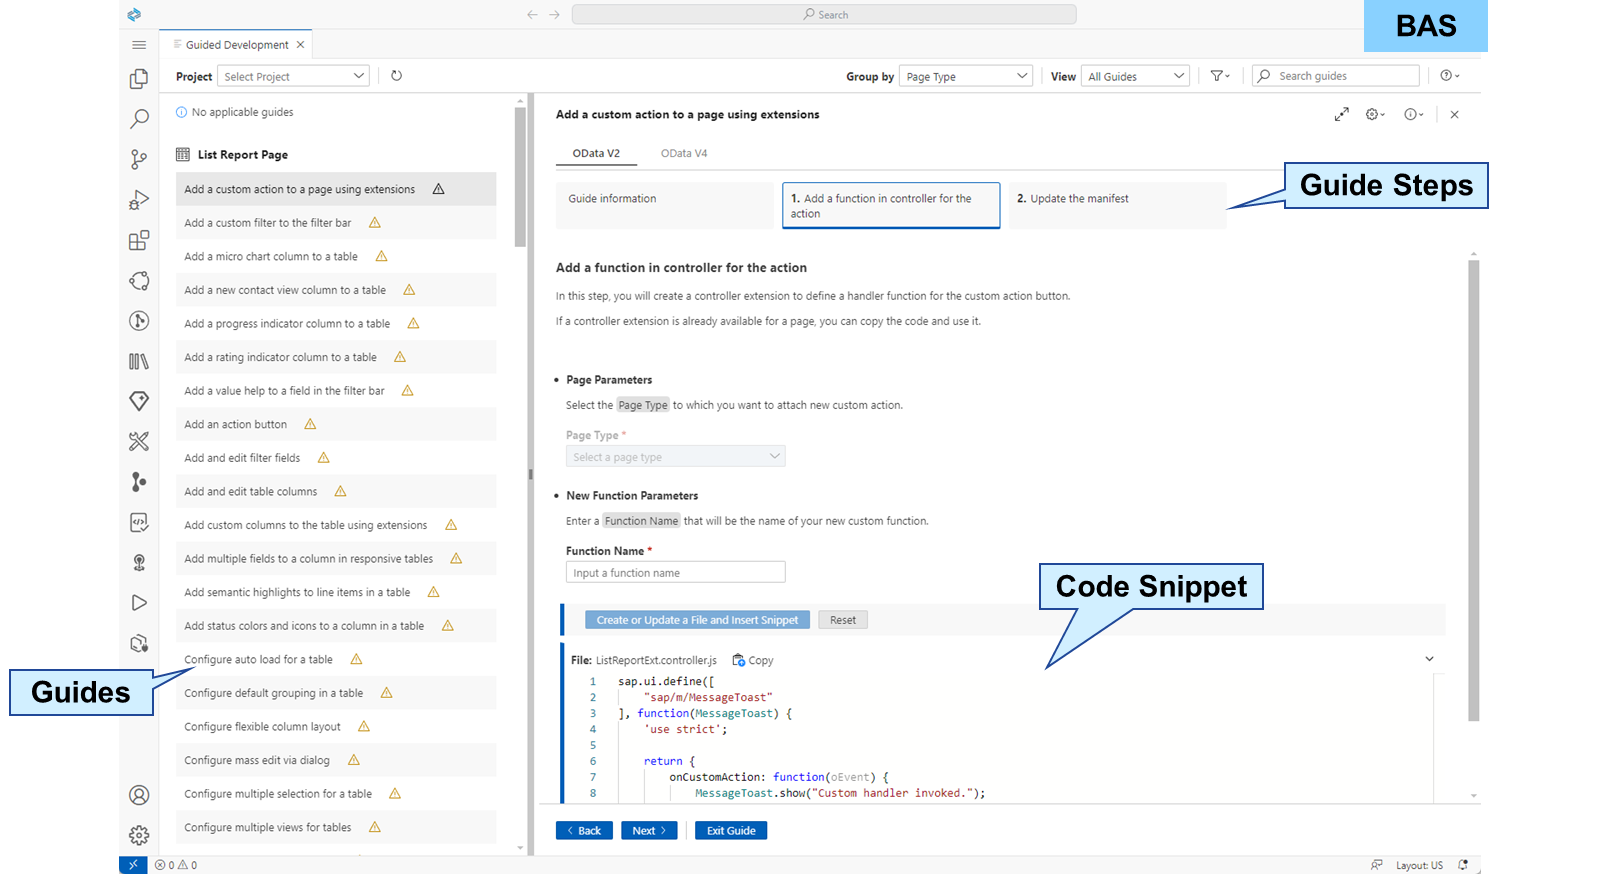This screenshot has width=1600, height=874.
Task: Click the Next button
Action: [x=649, y=830]
